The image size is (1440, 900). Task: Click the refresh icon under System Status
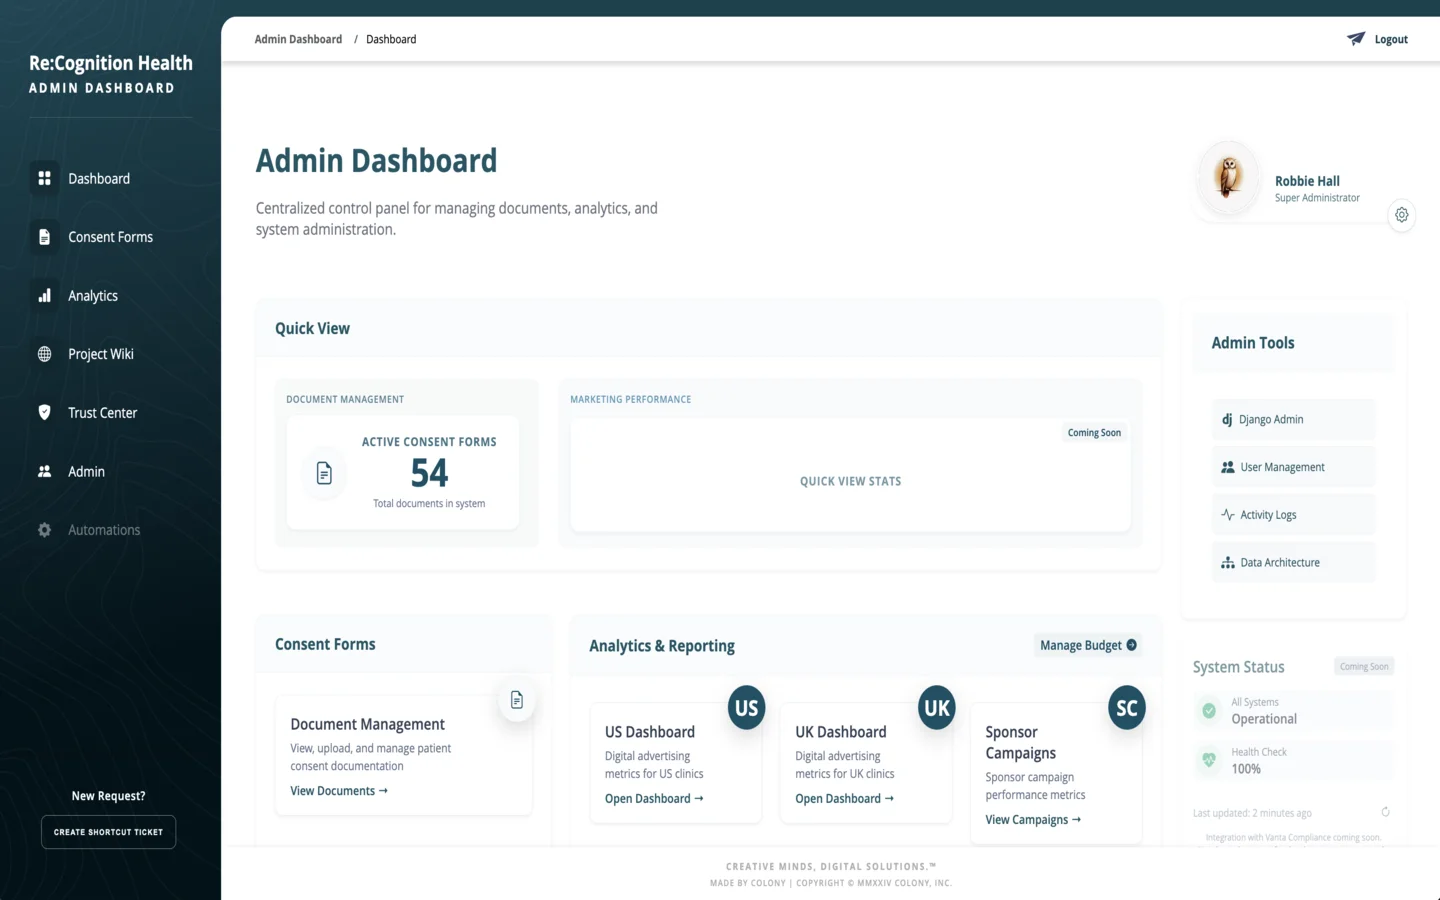pos(1385,813)
